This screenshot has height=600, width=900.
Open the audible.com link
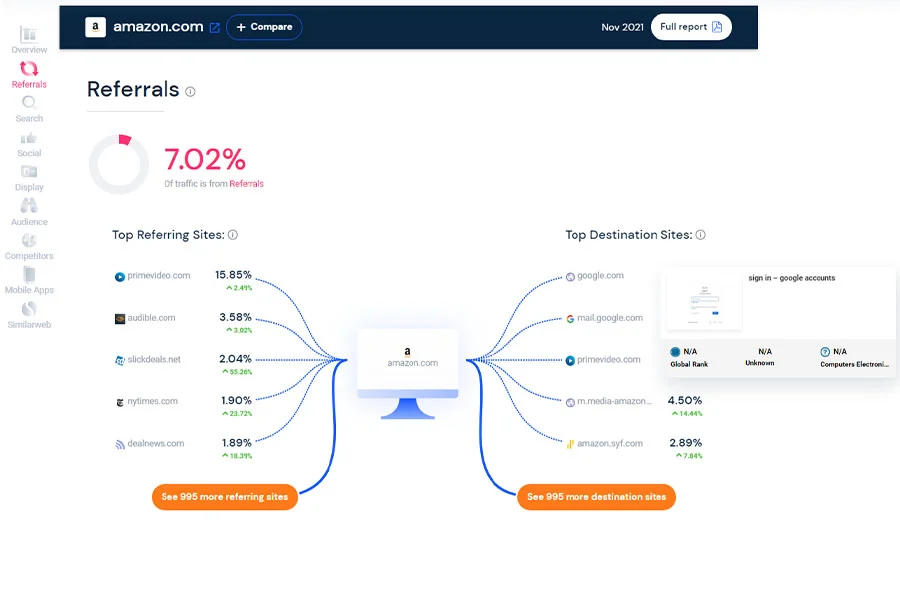pos(151,318)
